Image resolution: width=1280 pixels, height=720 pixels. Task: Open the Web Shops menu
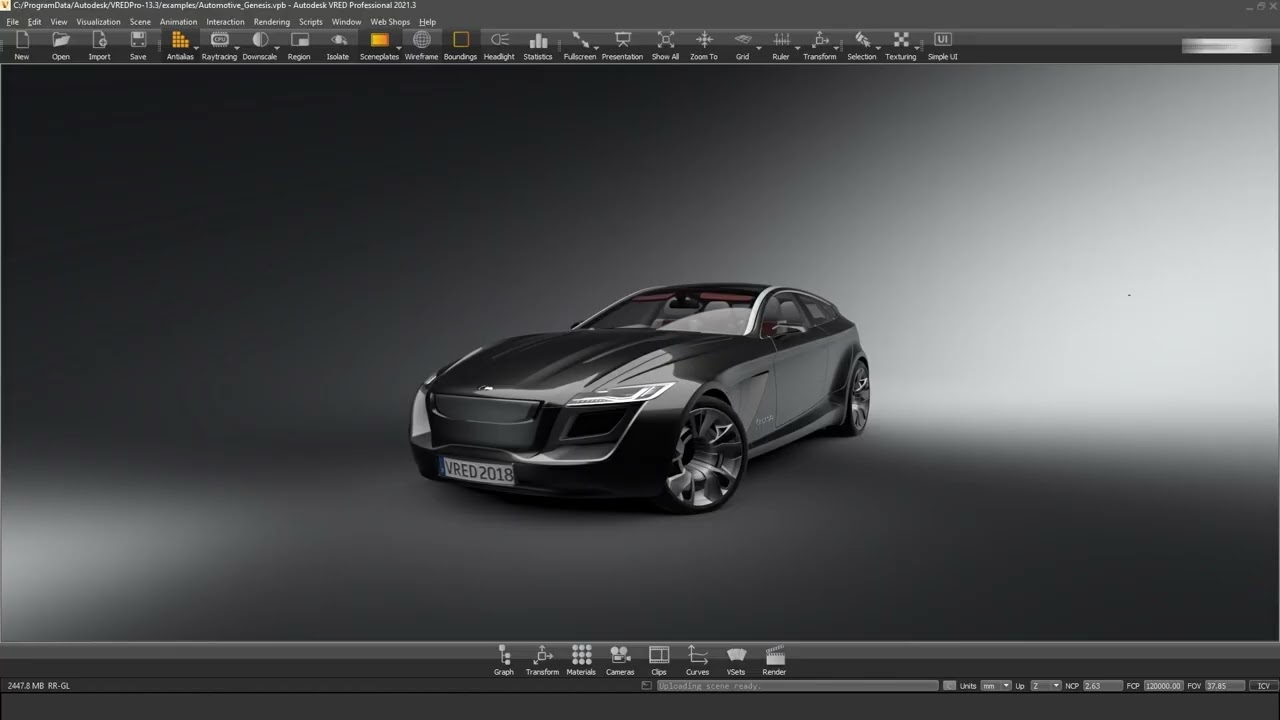coord(390,22)
